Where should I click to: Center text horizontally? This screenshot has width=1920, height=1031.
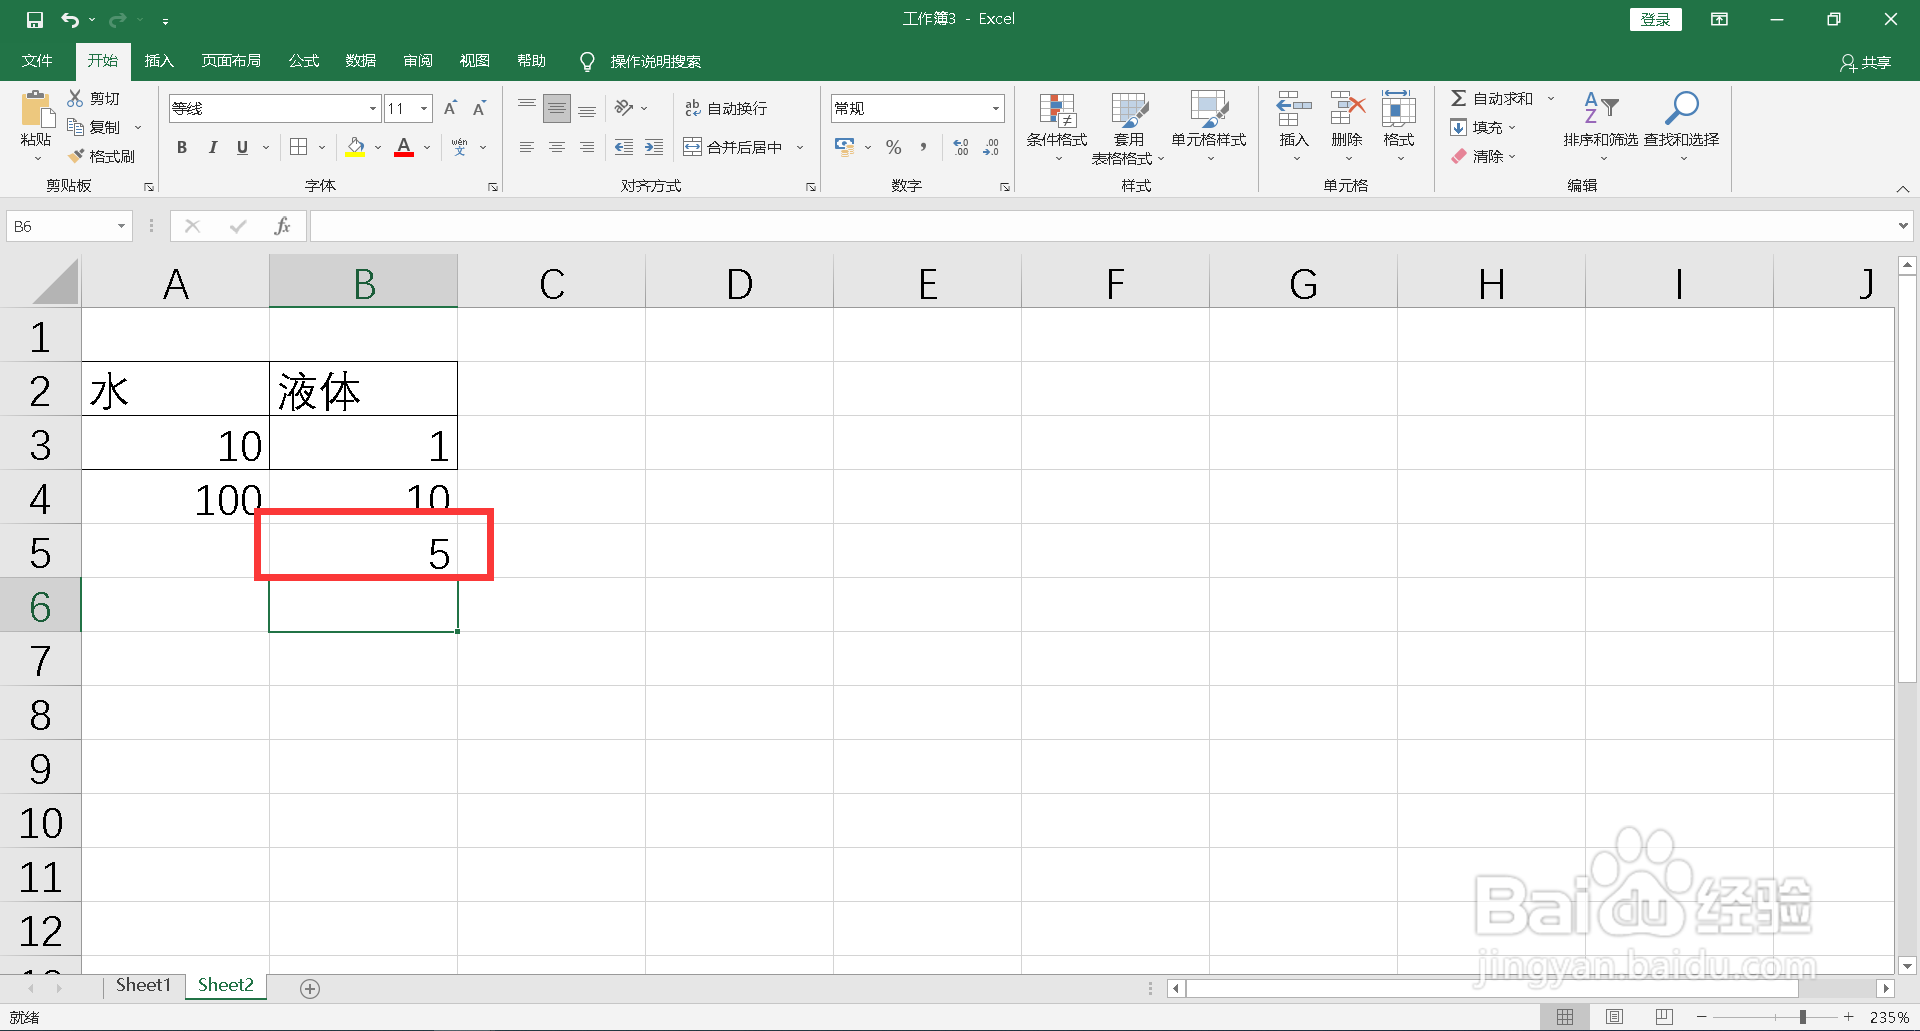pyautogui.click(x=557, y=147)
